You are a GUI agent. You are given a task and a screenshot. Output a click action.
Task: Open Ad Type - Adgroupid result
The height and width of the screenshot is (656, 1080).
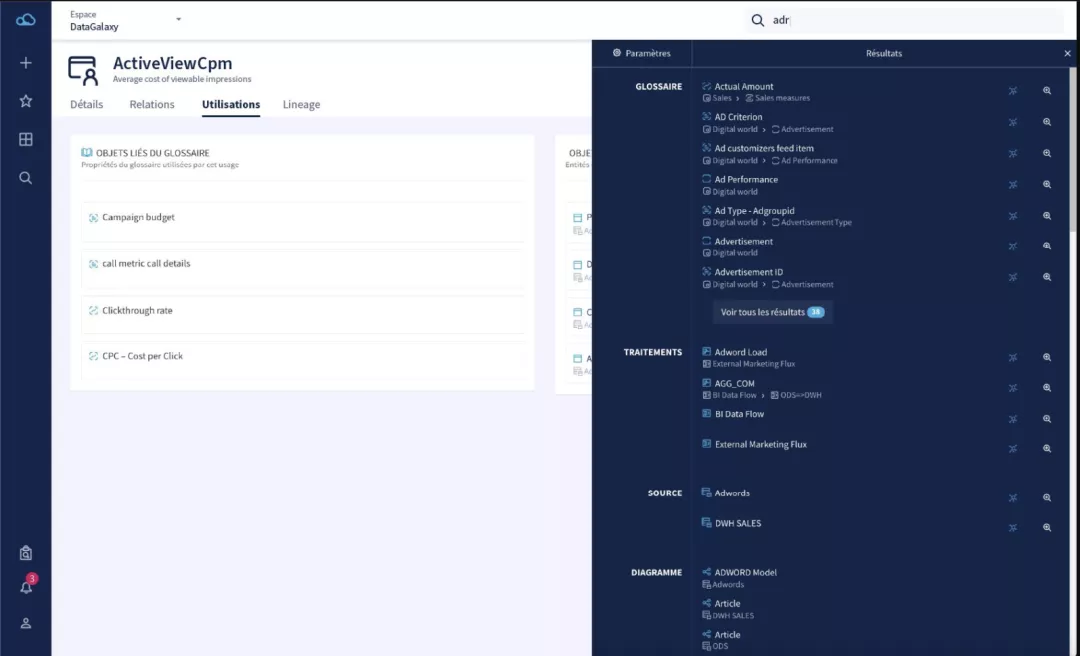pyautogui.click(x=754, y=211)
